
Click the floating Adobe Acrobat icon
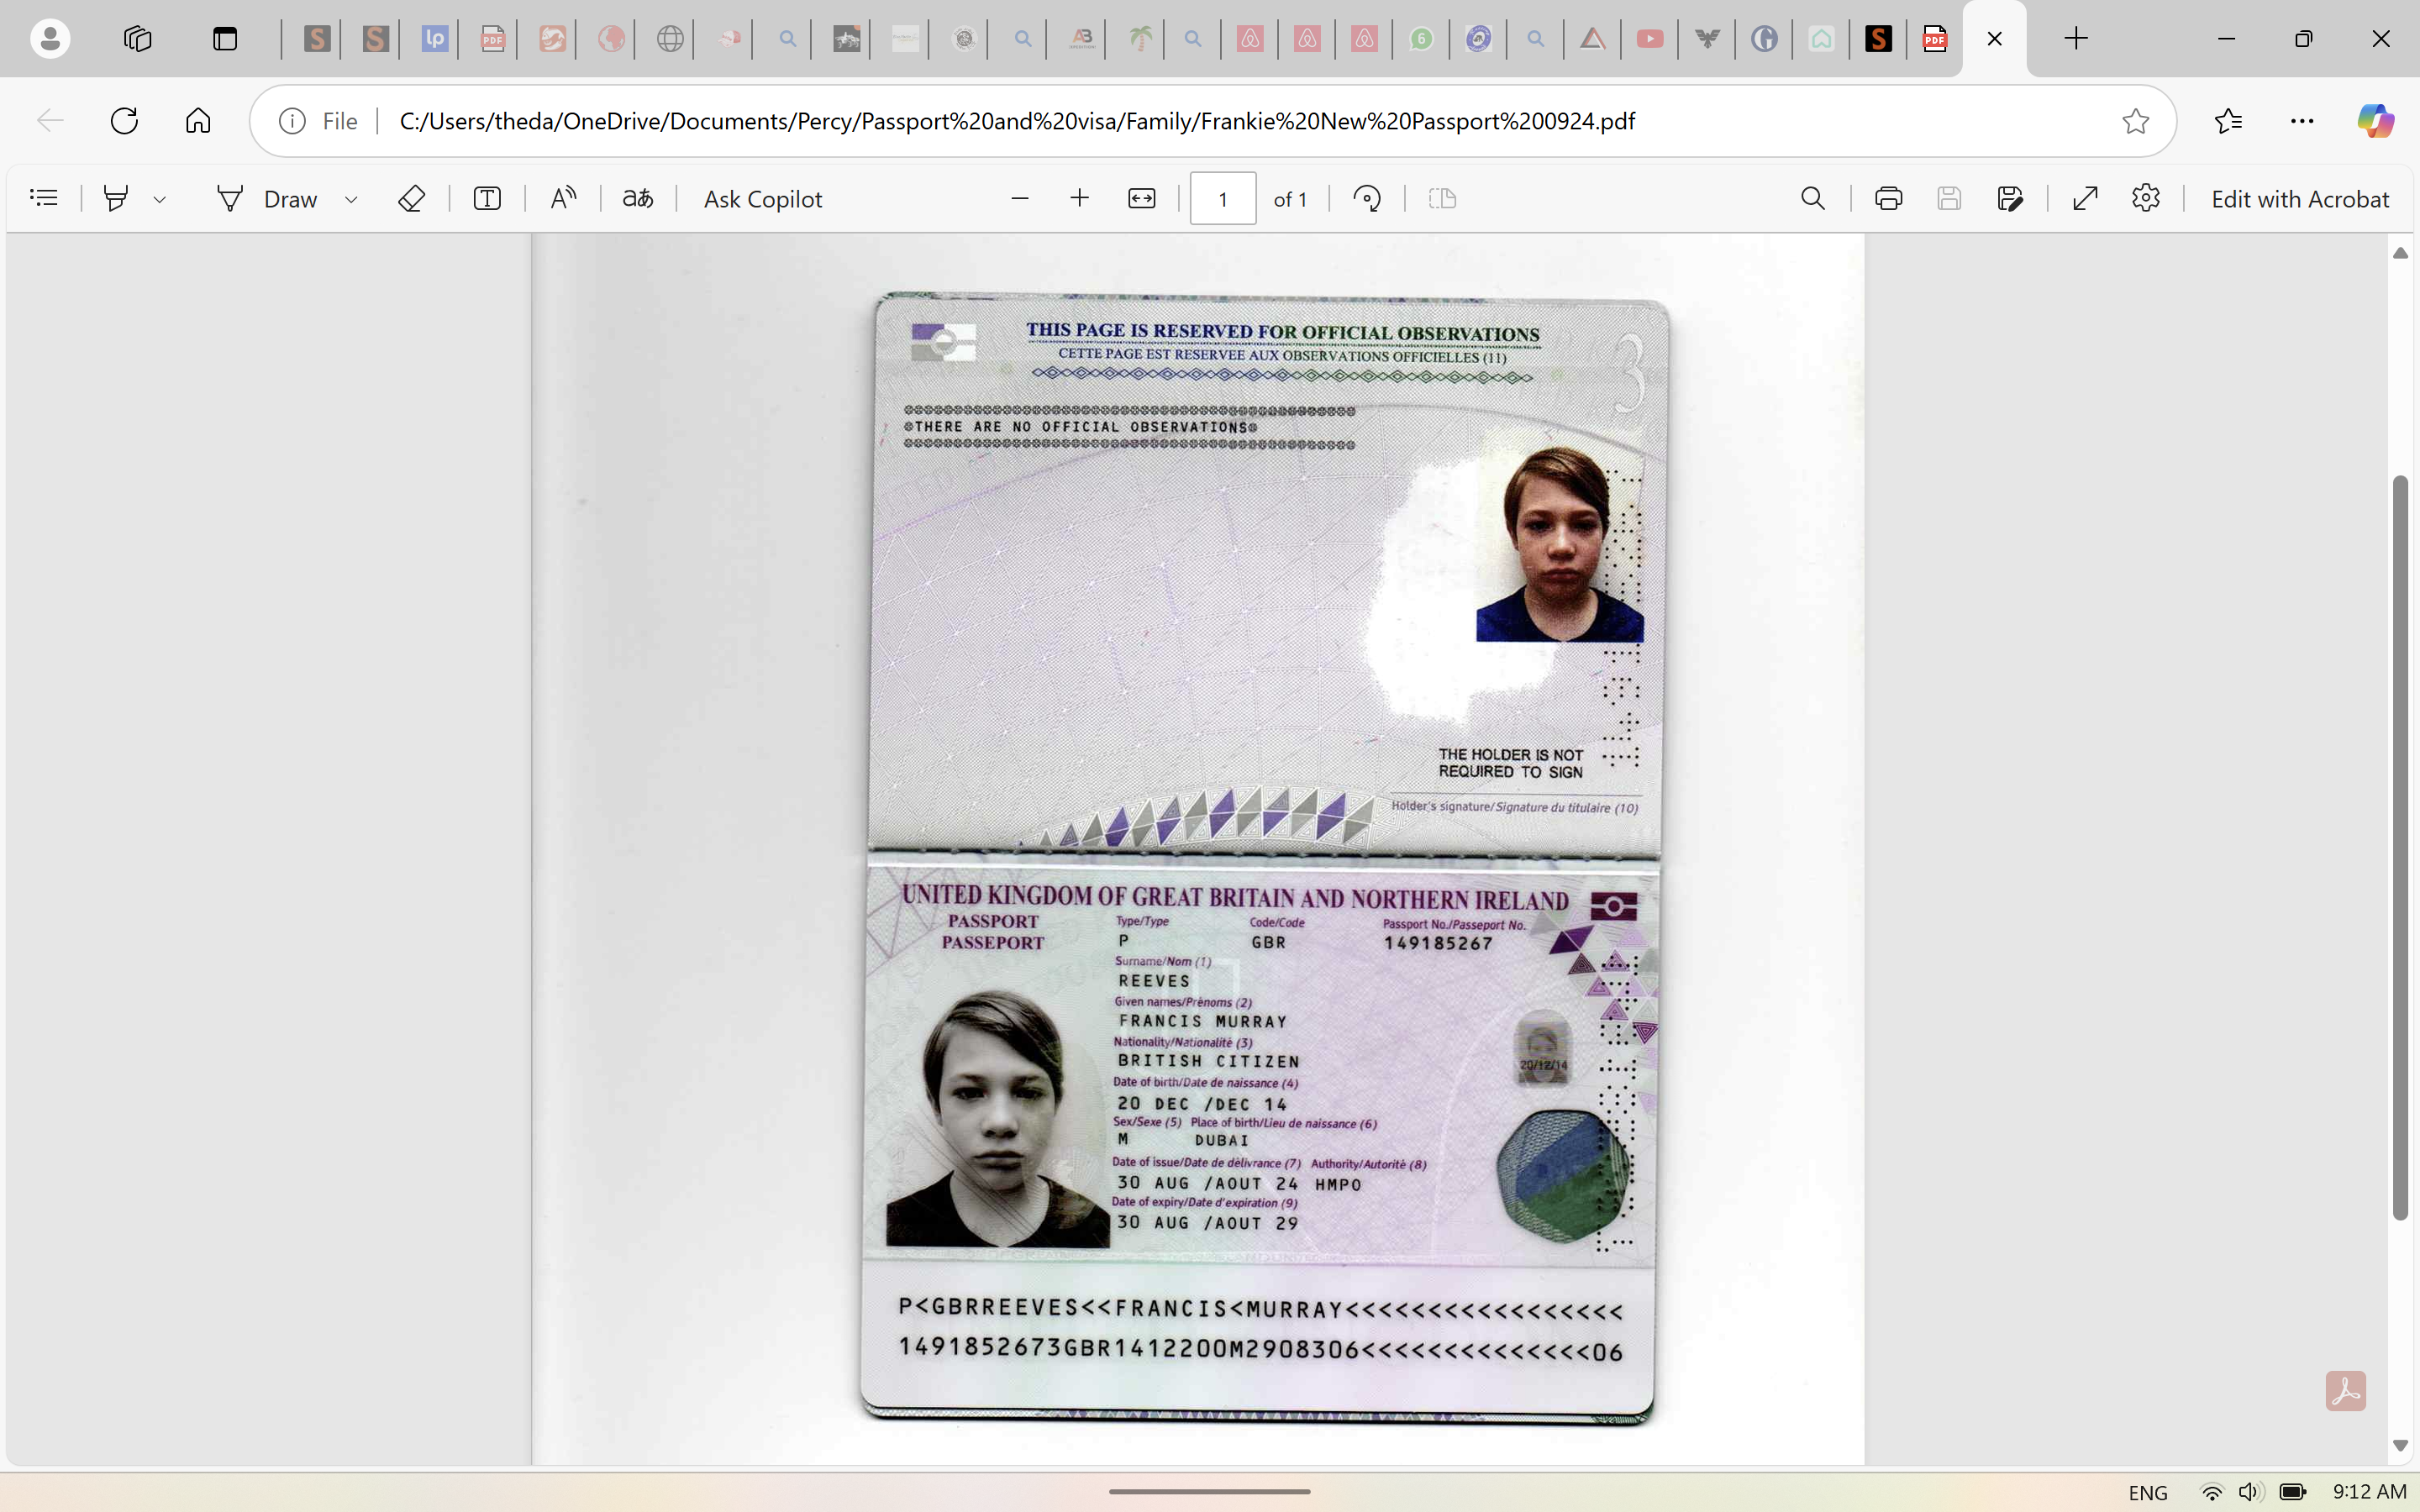(x=2346, y=1391)
